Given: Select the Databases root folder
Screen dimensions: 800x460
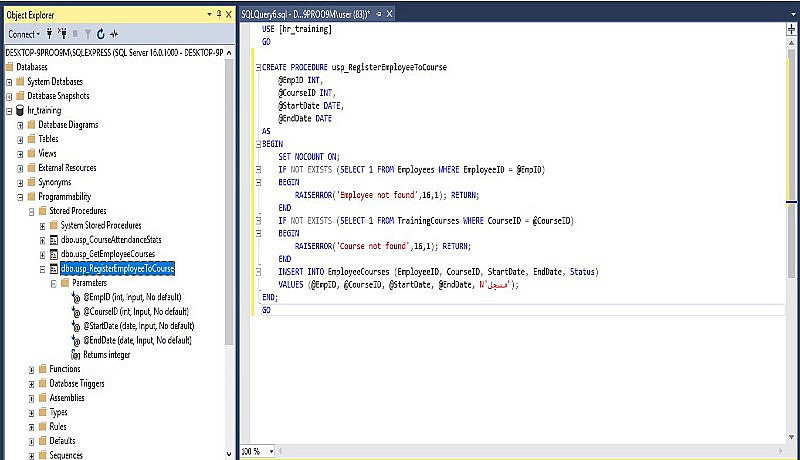Looking at the screenshot, I should click(x=32, y=67).
